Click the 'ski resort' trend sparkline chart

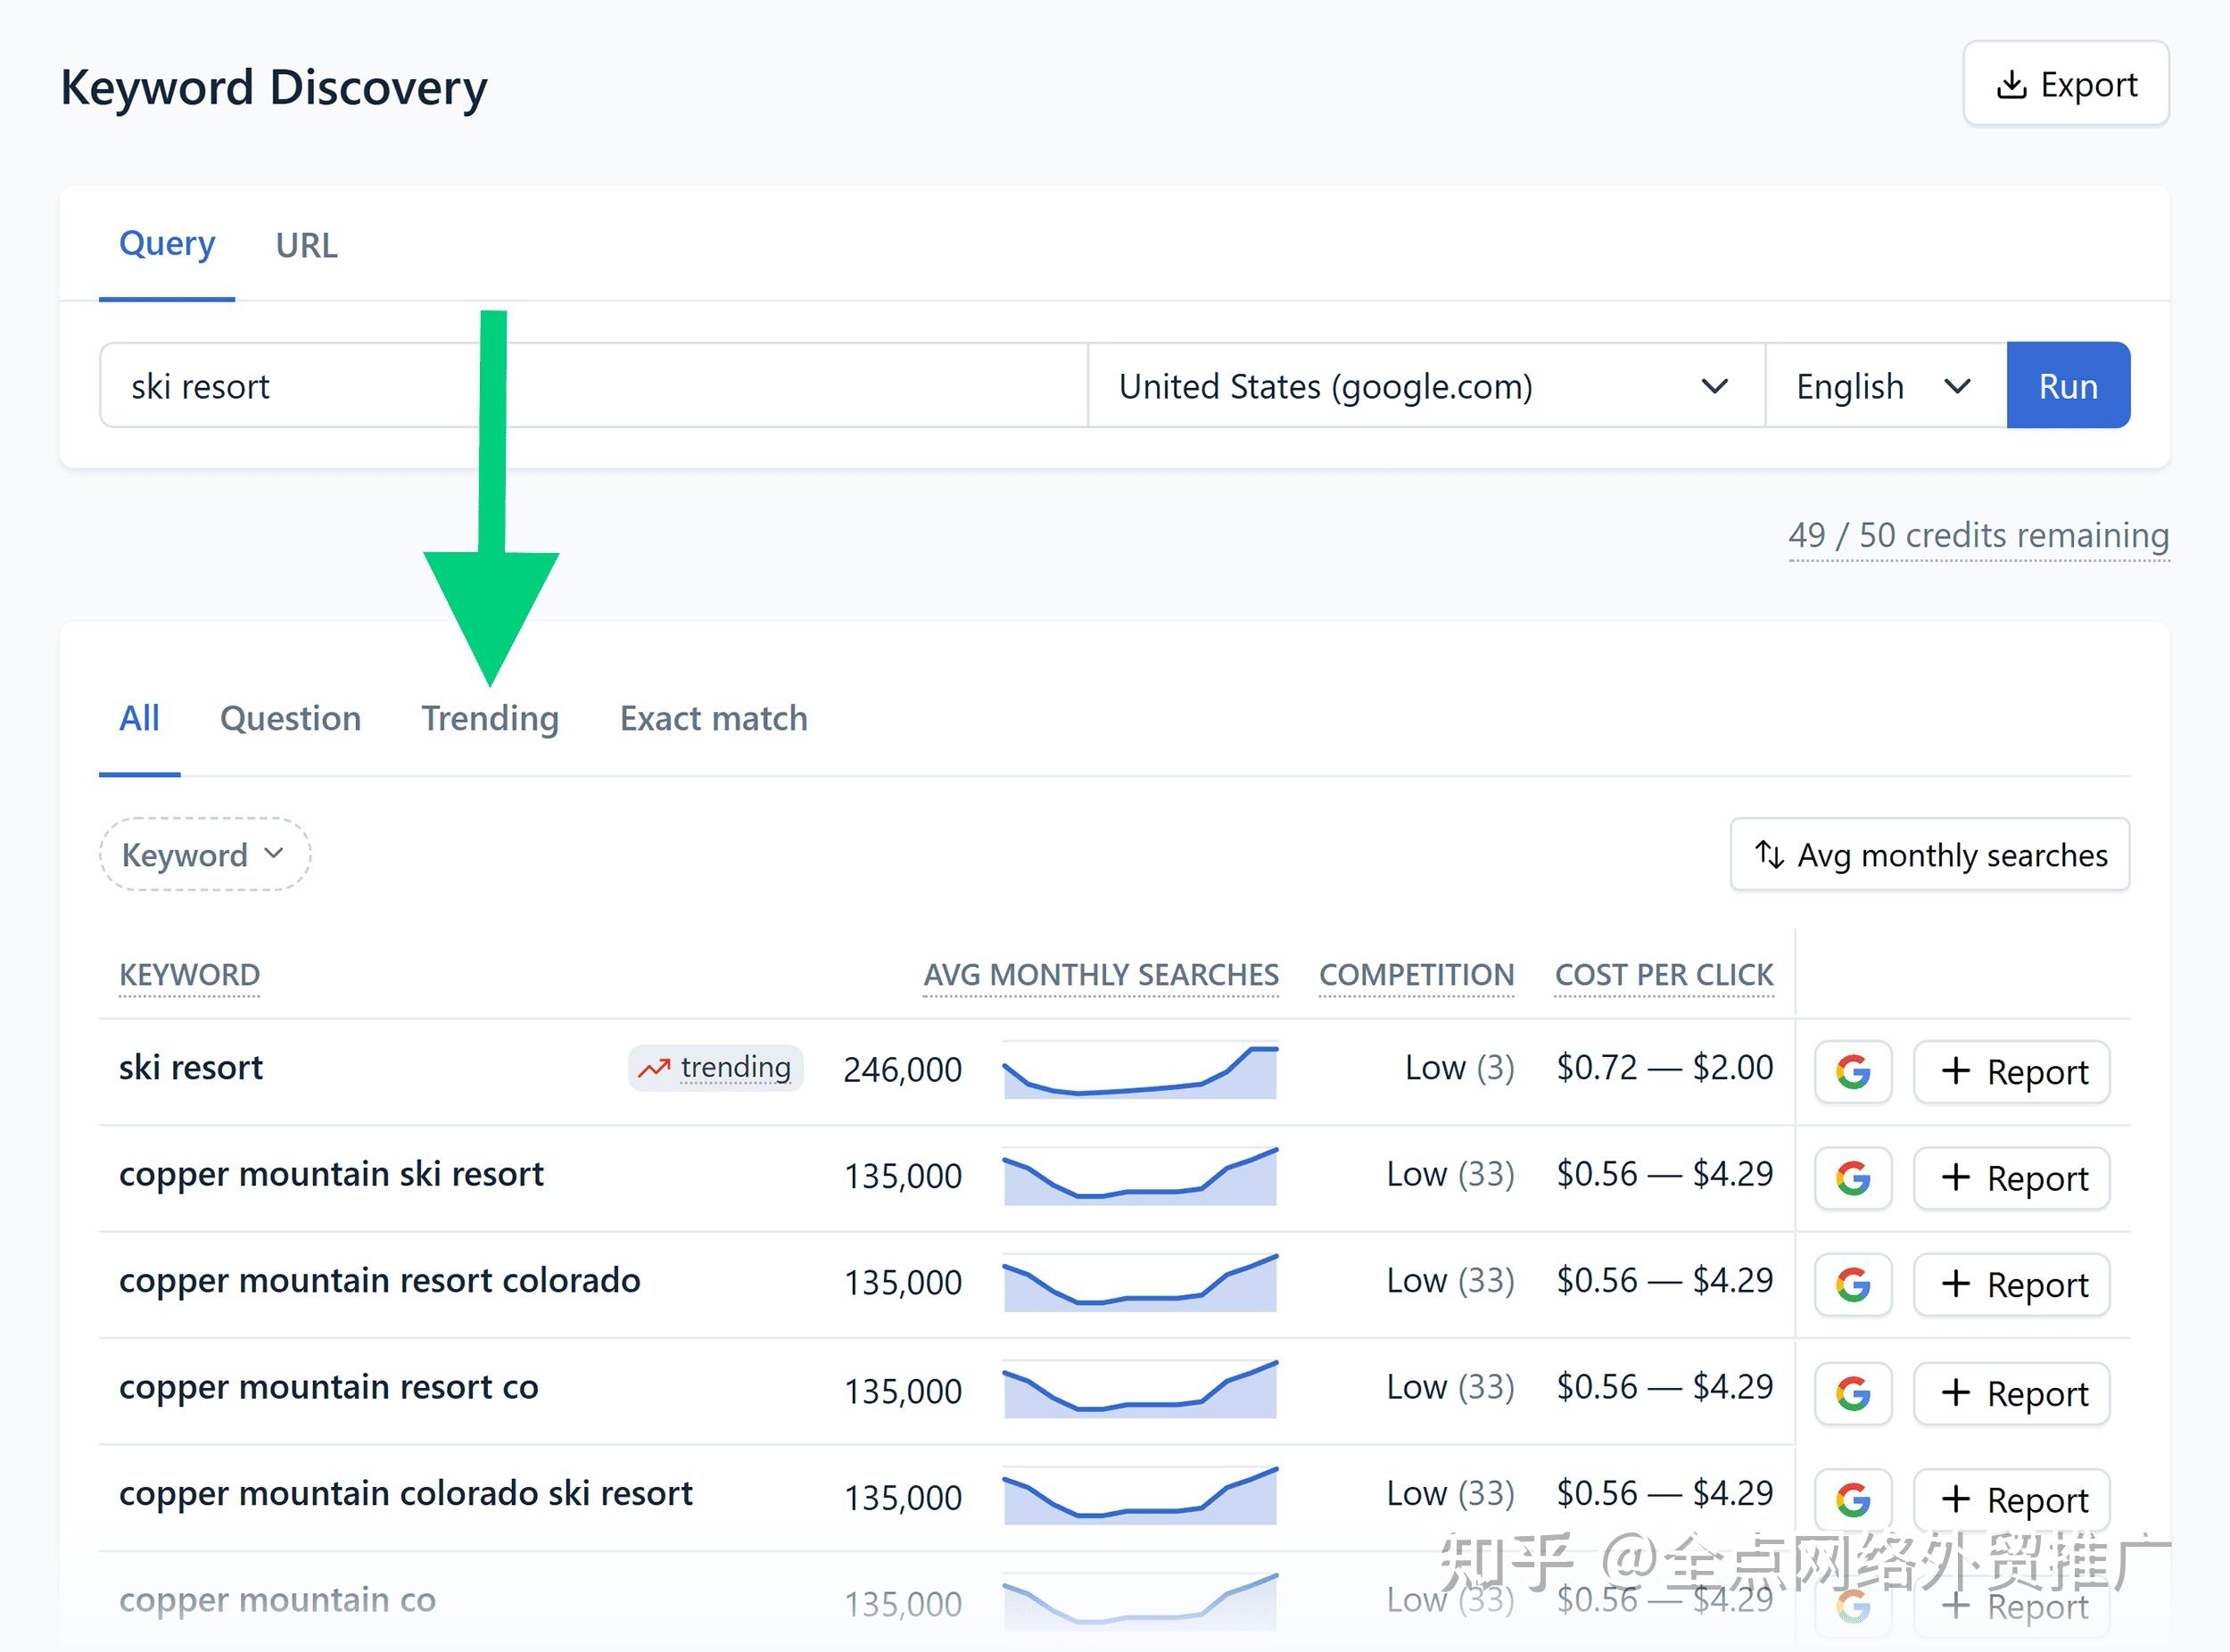pos(1140,1070)
